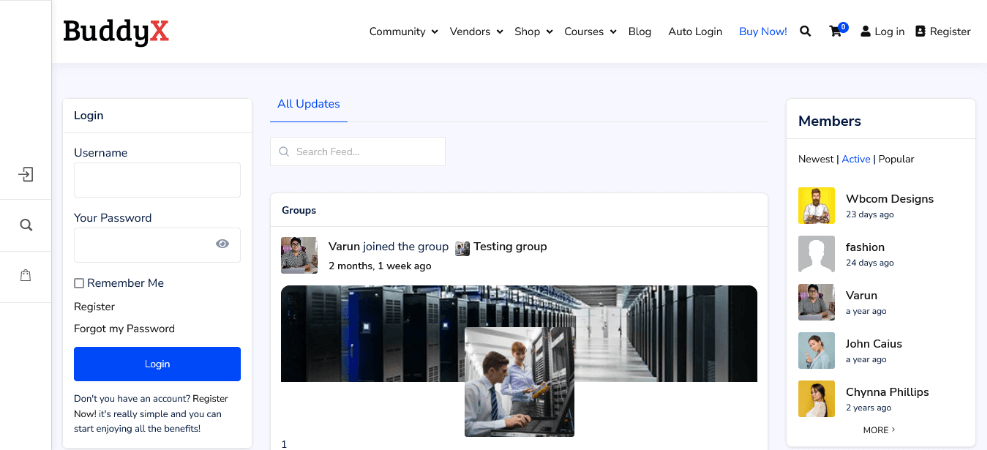Show Newest members
Viewport: 987px width, 450px height.
pos(816,159)
